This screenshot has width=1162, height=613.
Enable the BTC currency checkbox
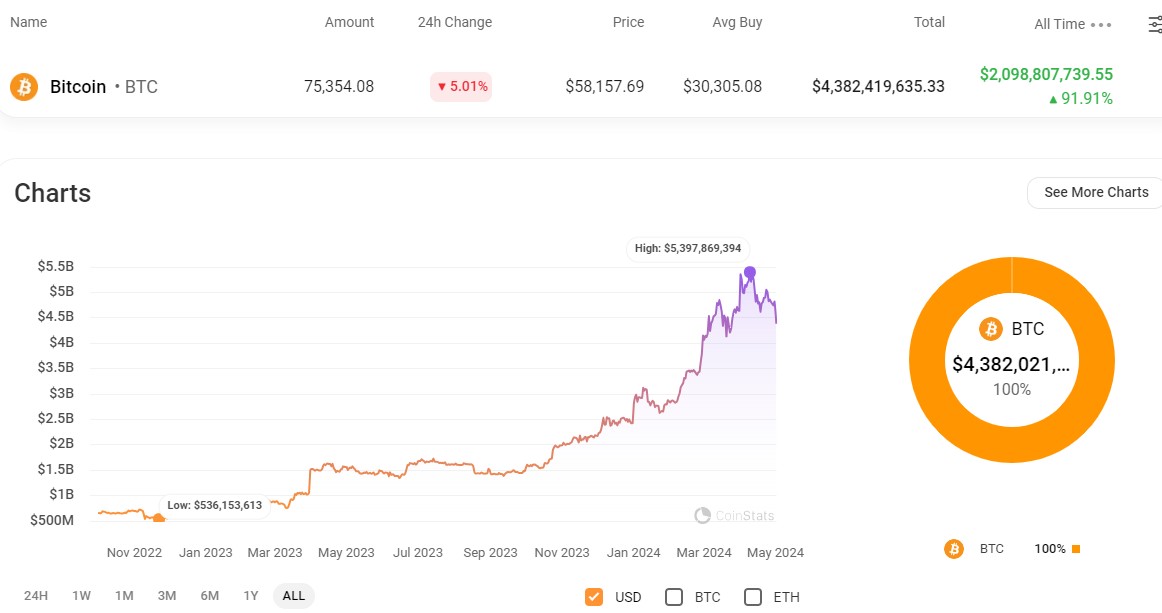(x=674, y=596)
